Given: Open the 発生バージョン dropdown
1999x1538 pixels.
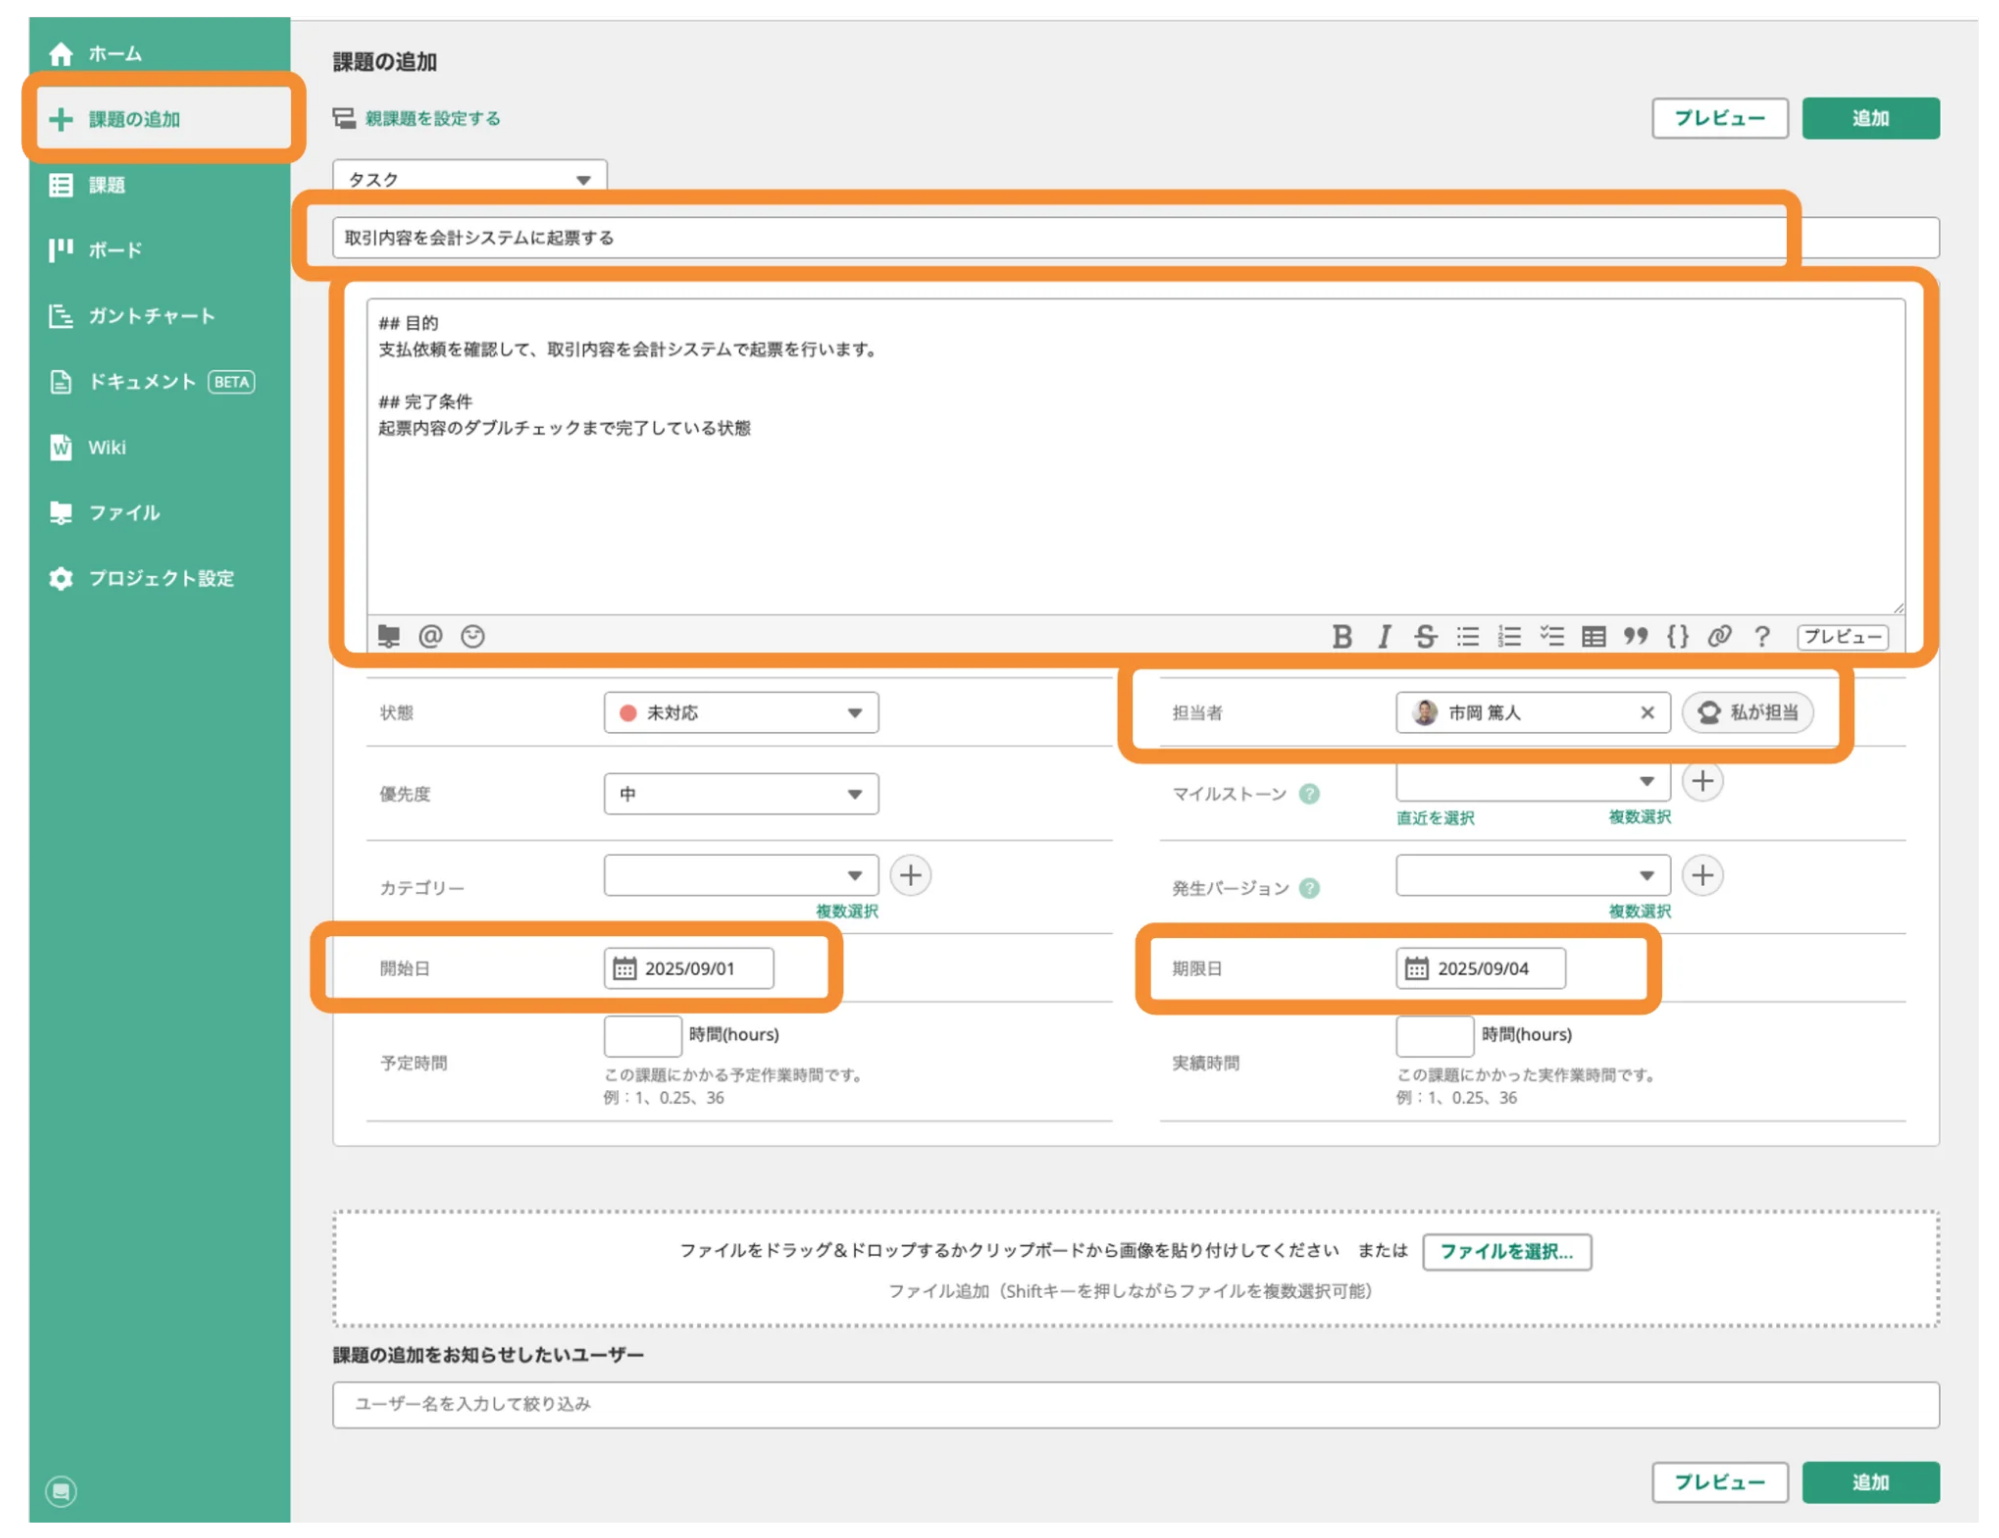Looking at the screenshot, I should coord(1533,875).
